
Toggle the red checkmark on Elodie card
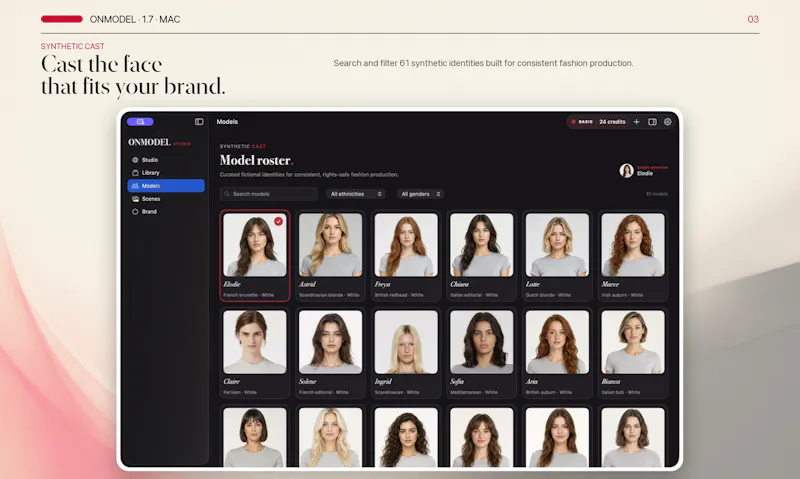point(279,221)
